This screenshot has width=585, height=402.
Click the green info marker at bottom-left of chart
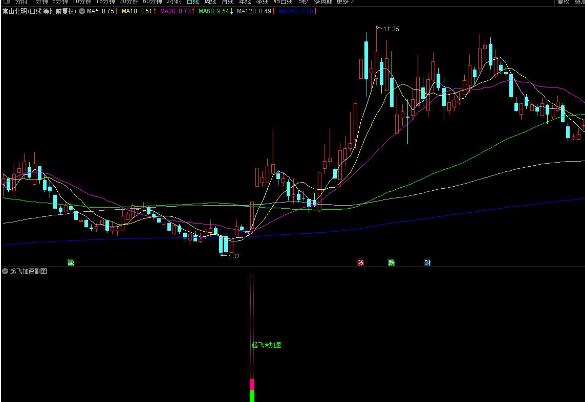tap(71, 263)
